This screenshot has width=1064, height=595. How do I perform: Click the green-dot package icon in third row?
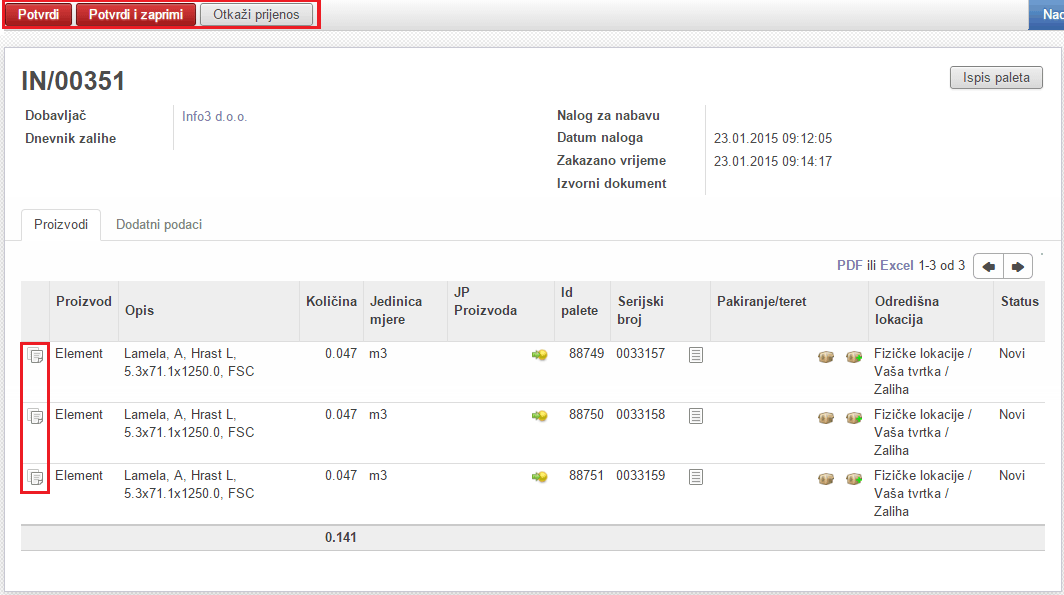click(x=853, y=478)
